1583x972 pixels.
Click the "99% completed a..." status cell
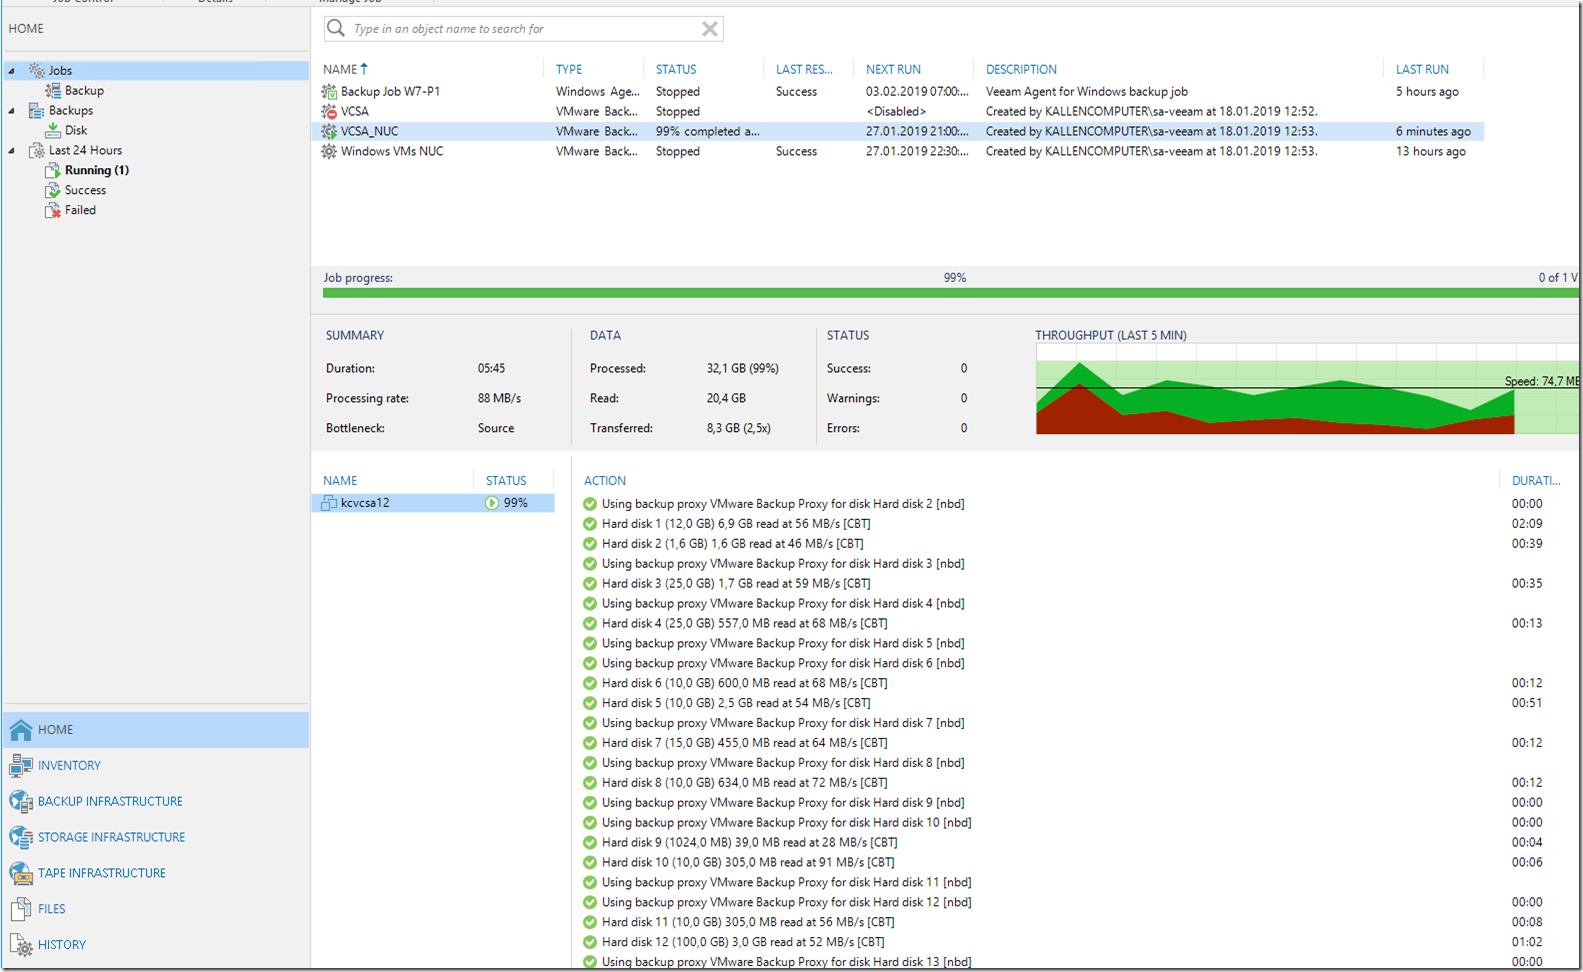click(x=708, y=131)
